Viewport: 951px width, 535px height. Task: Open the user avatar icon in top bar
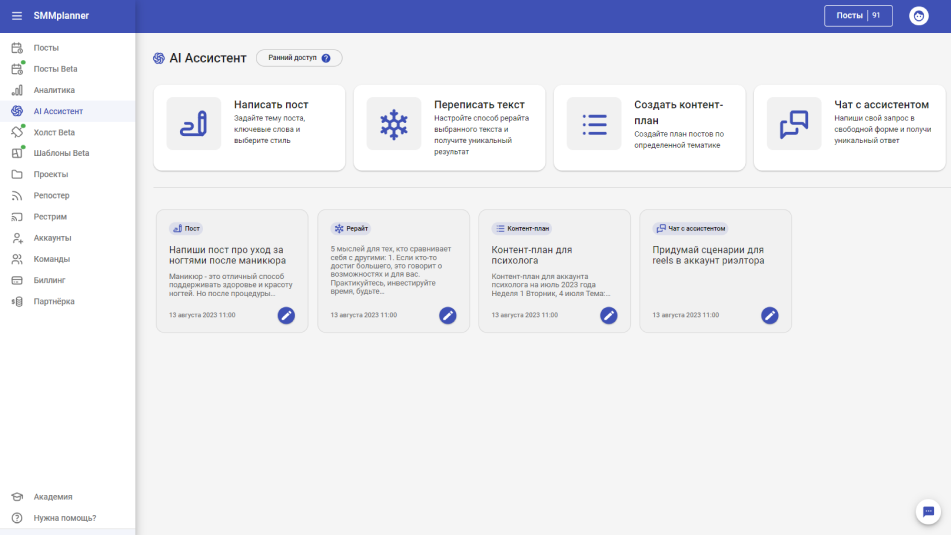point(918,16)
